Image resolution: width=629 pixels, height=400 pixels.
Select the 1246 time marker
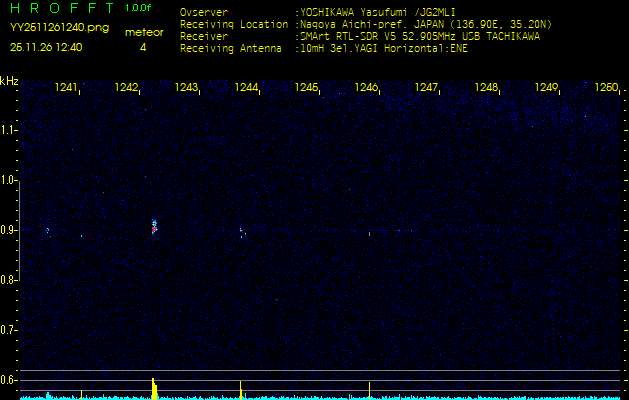point(367,88)
